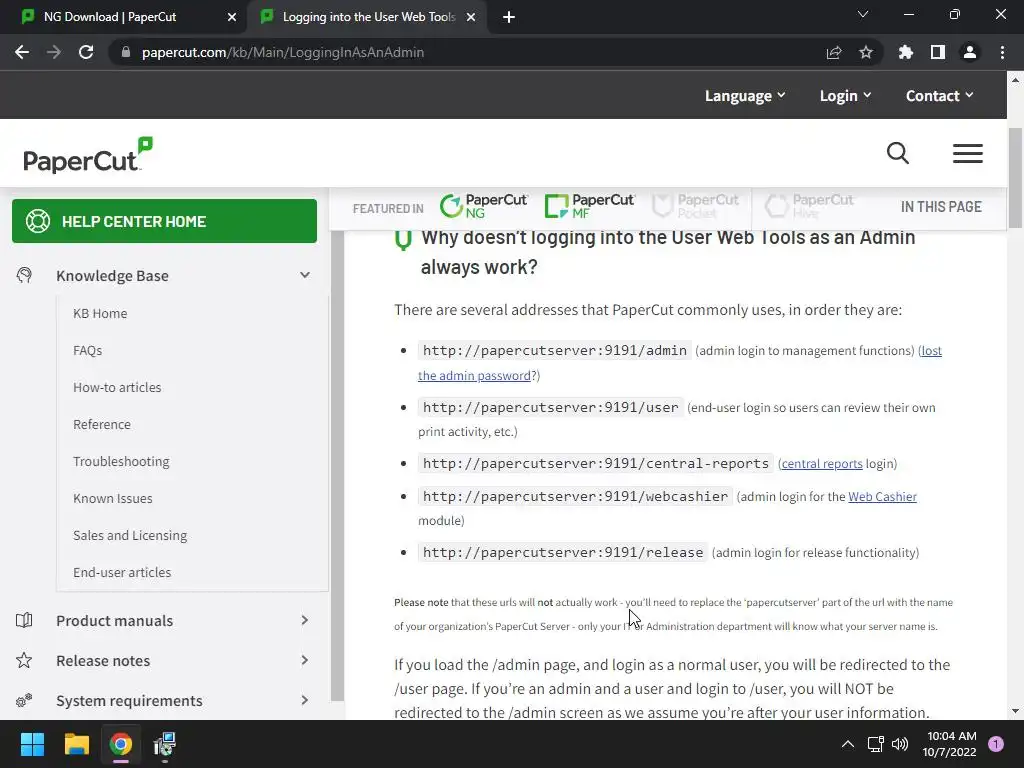Screen dimensions: 1024x768
Task: Open a new browser tab
Action: click(509, 17)
